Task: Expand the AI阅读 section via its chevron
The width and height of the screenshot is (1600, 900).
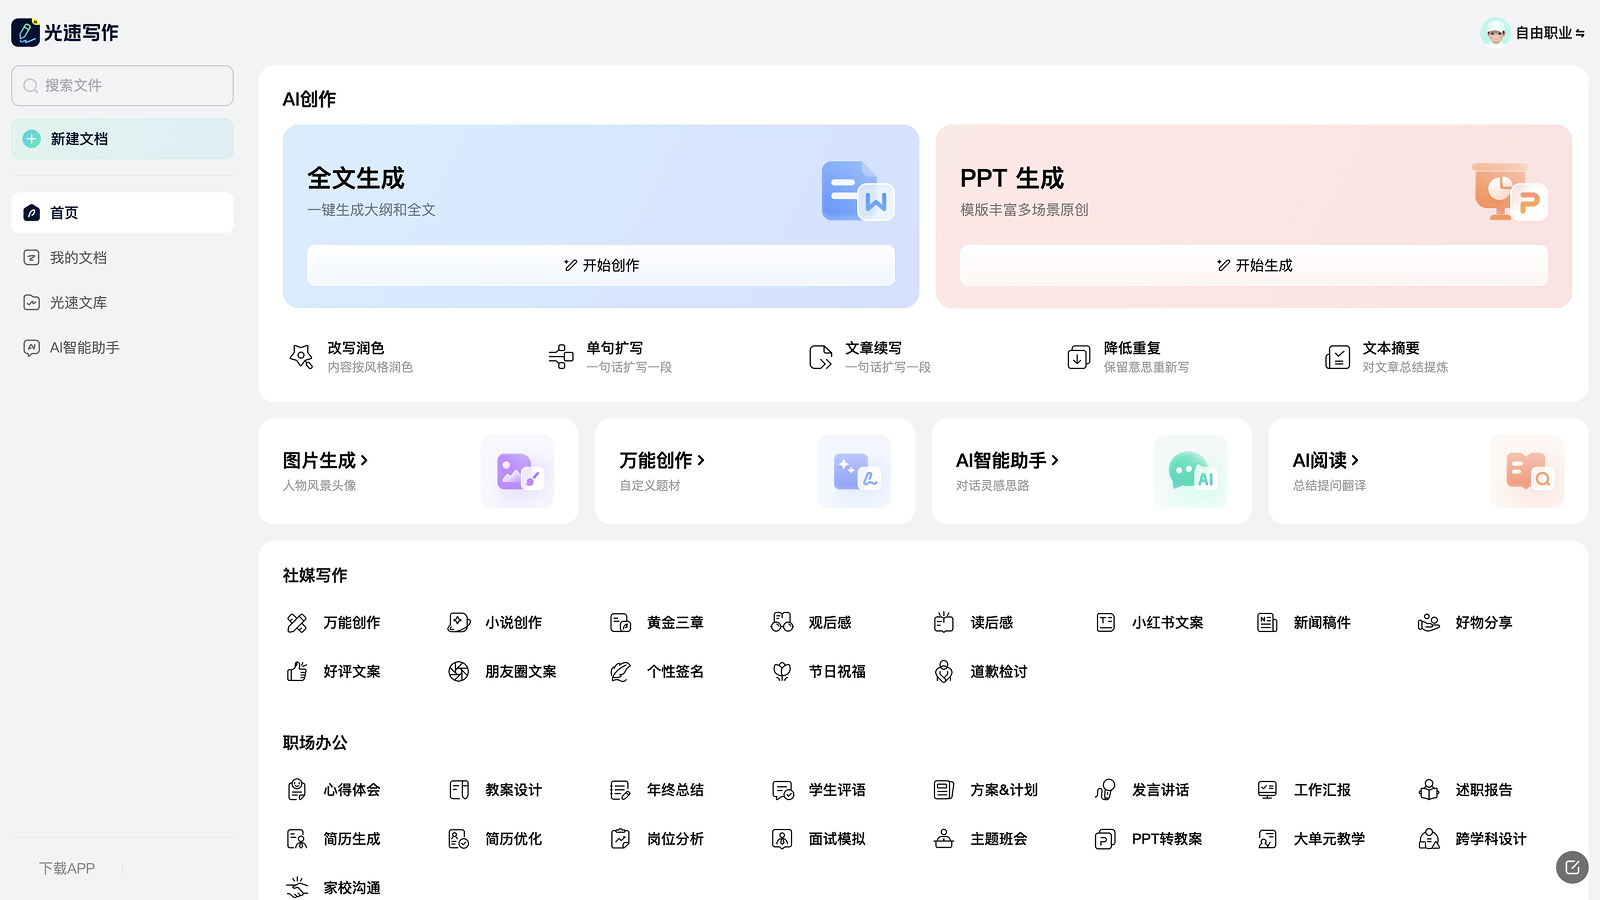Action: point(1356,460)
